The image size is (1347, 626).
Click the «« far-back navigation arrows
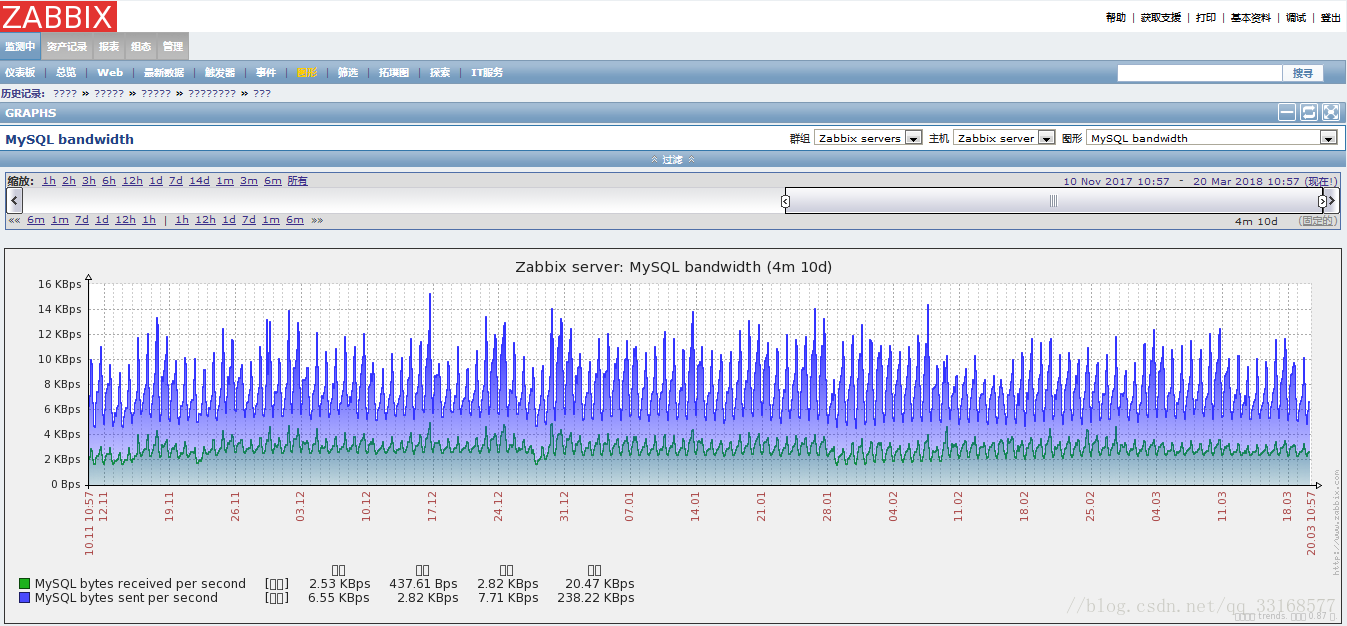[14, 220]
